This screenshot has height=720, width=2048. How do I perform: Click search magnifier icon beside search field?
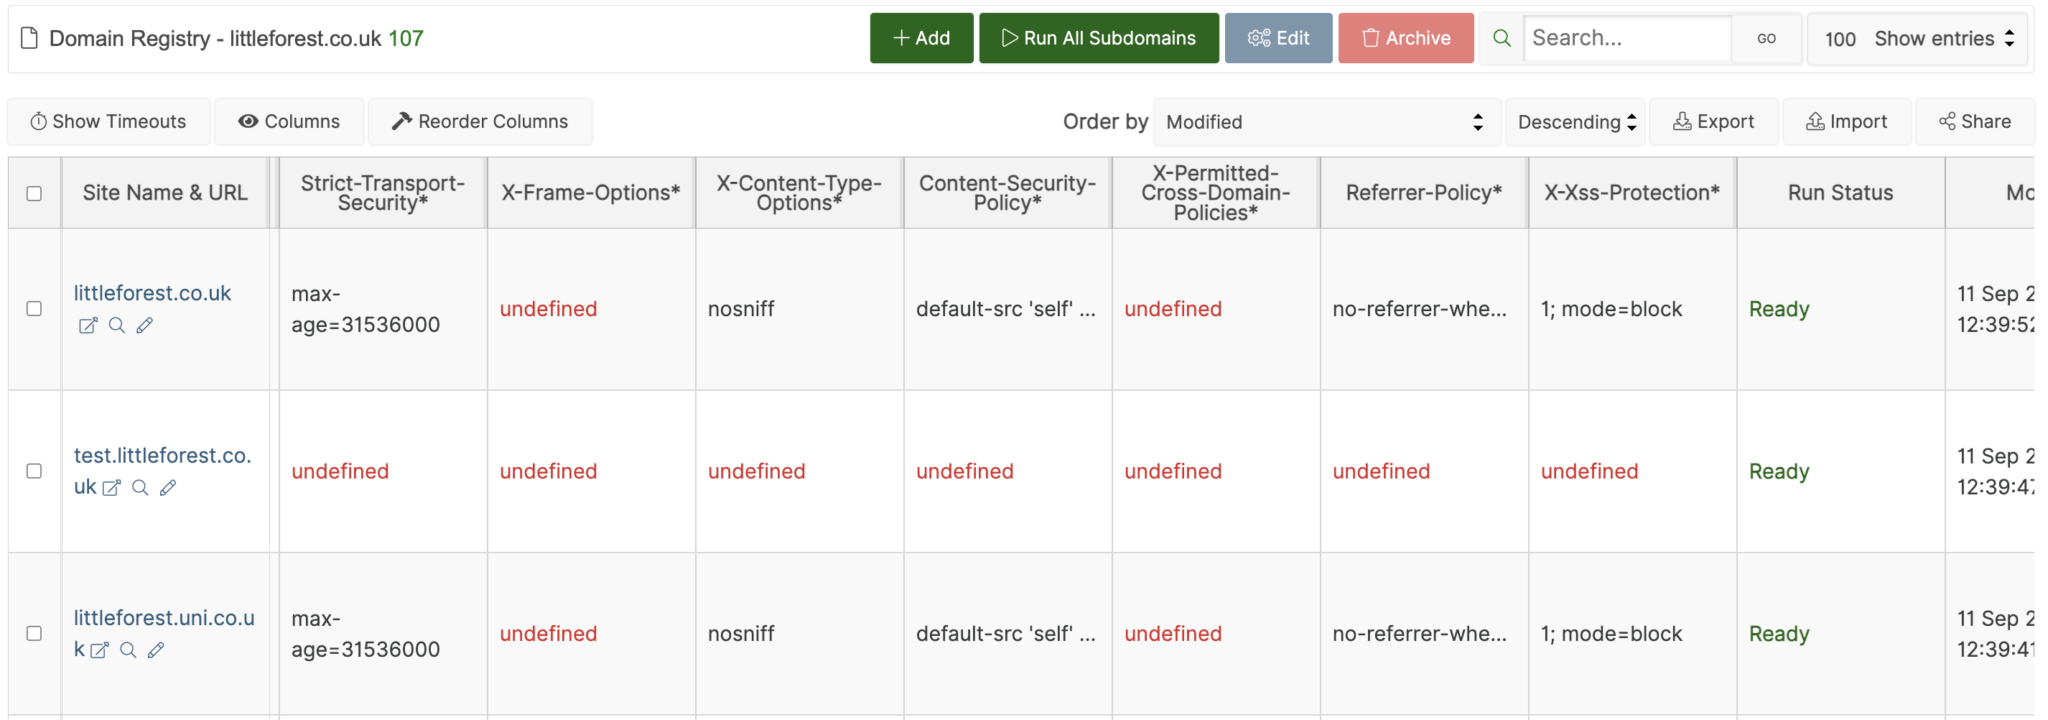(x=1501, y=38)
